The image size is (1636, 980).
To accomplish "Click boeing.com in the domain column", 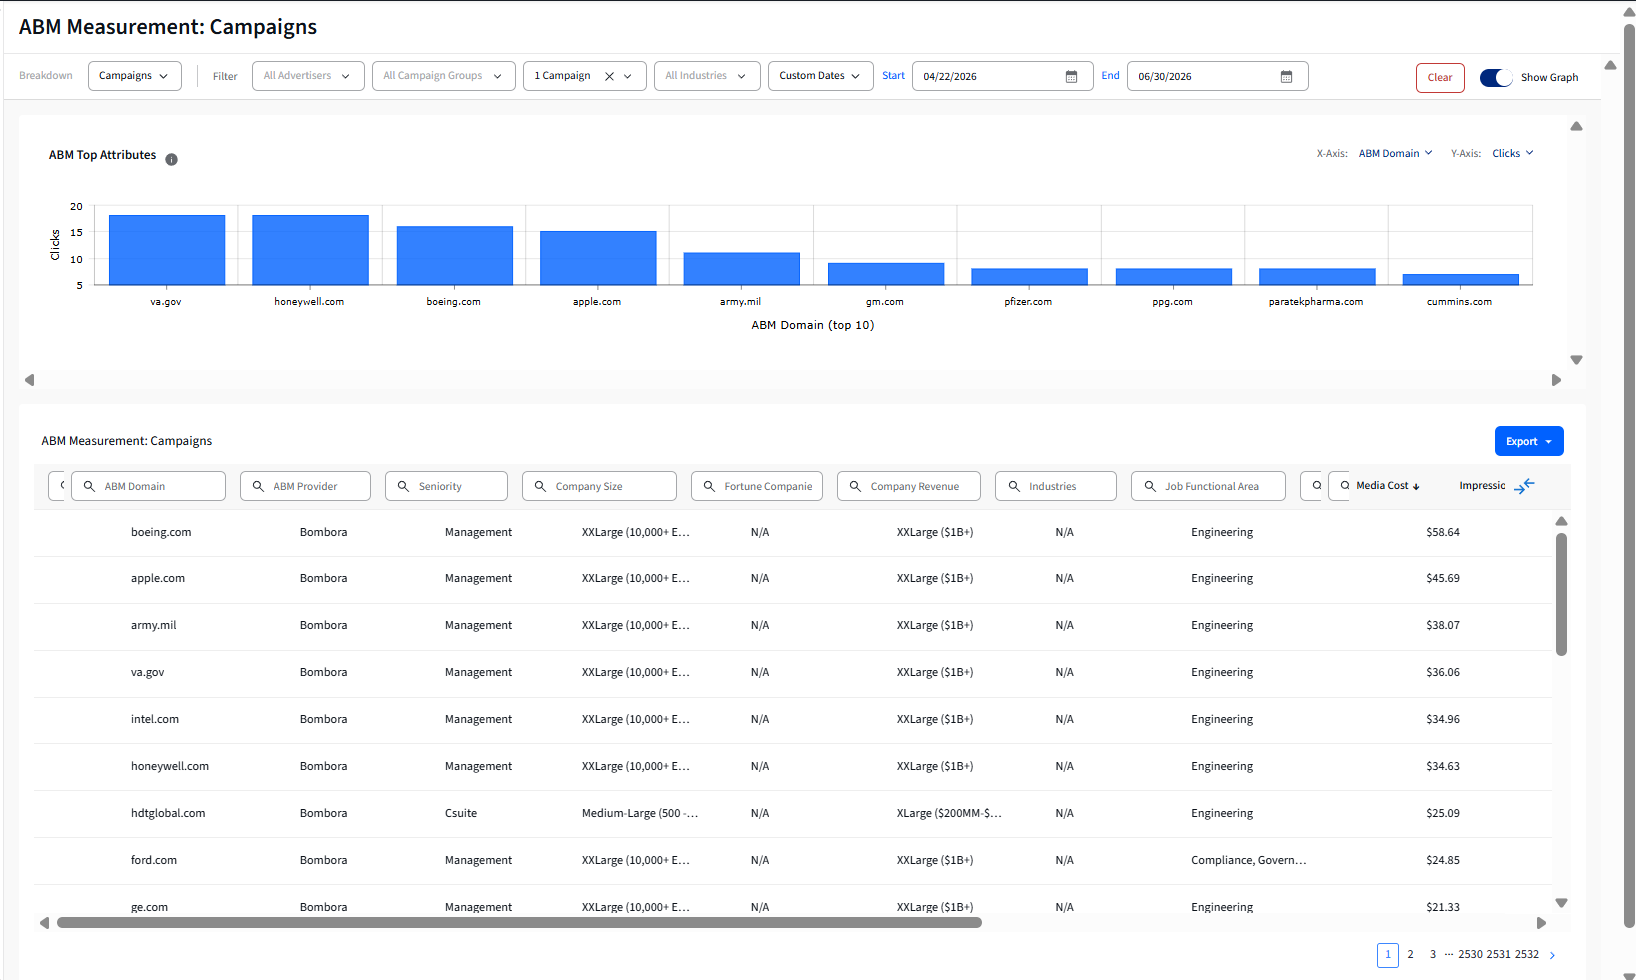I will 161,533.
